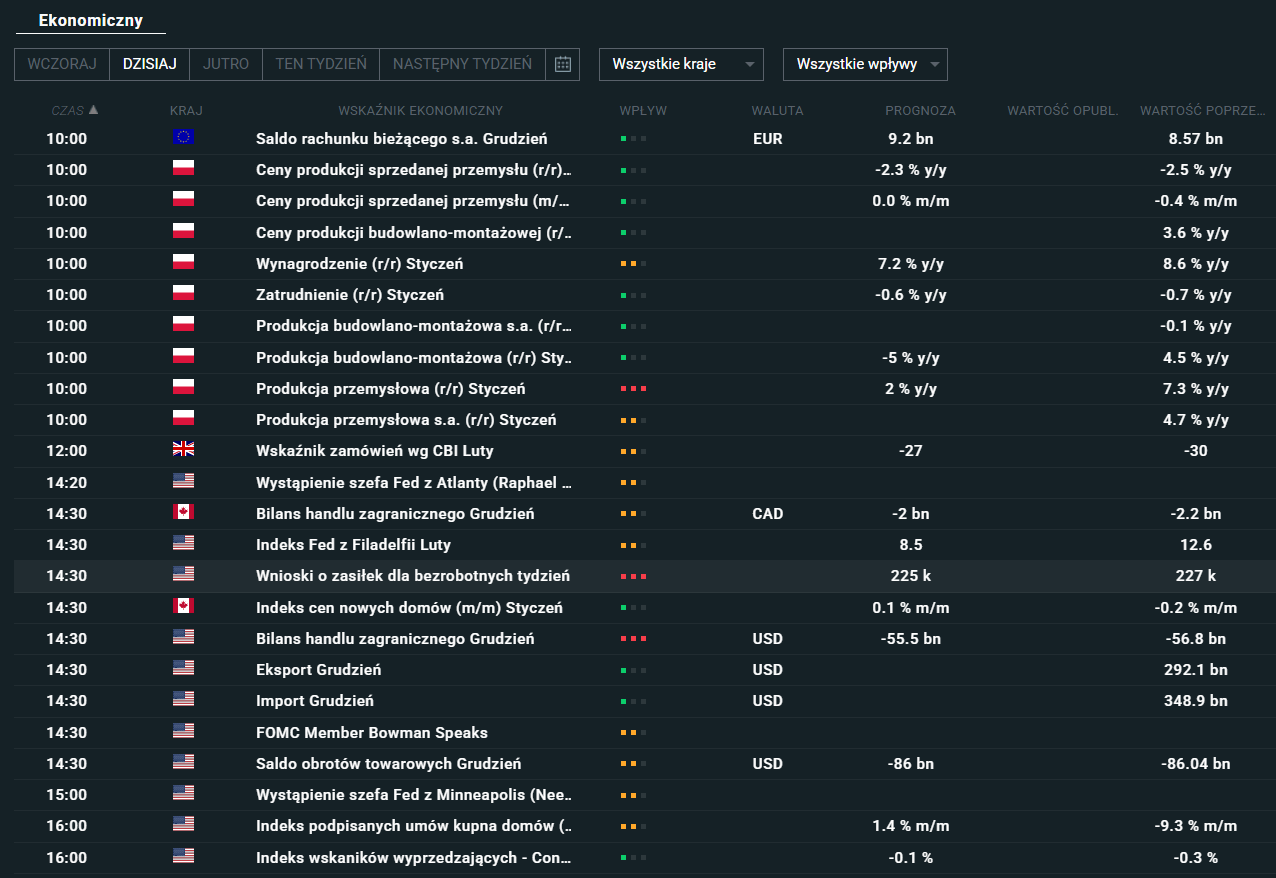Viewport: 1276px width, 878px height.
Task: Click Polish flag beside Wynagrodzenie (r/r) Styczeń
Action: click(x=183, y=263)
